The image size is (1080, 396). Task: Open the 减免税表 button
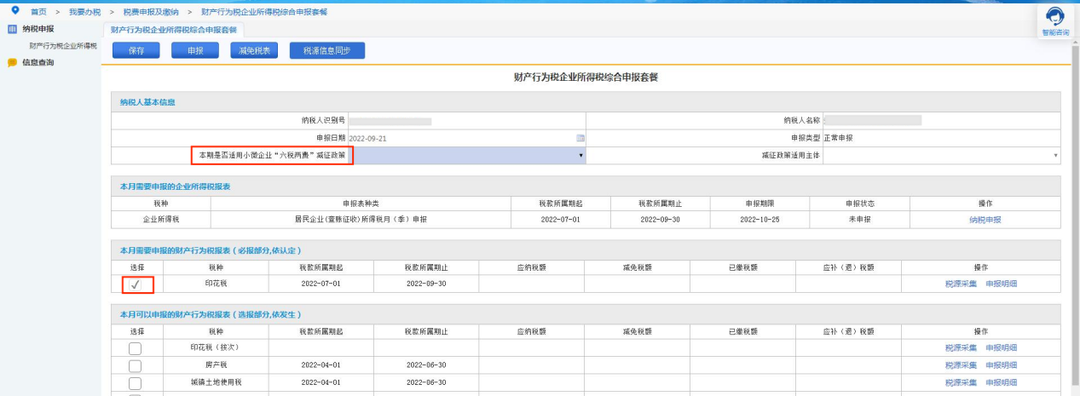point(254,51)
